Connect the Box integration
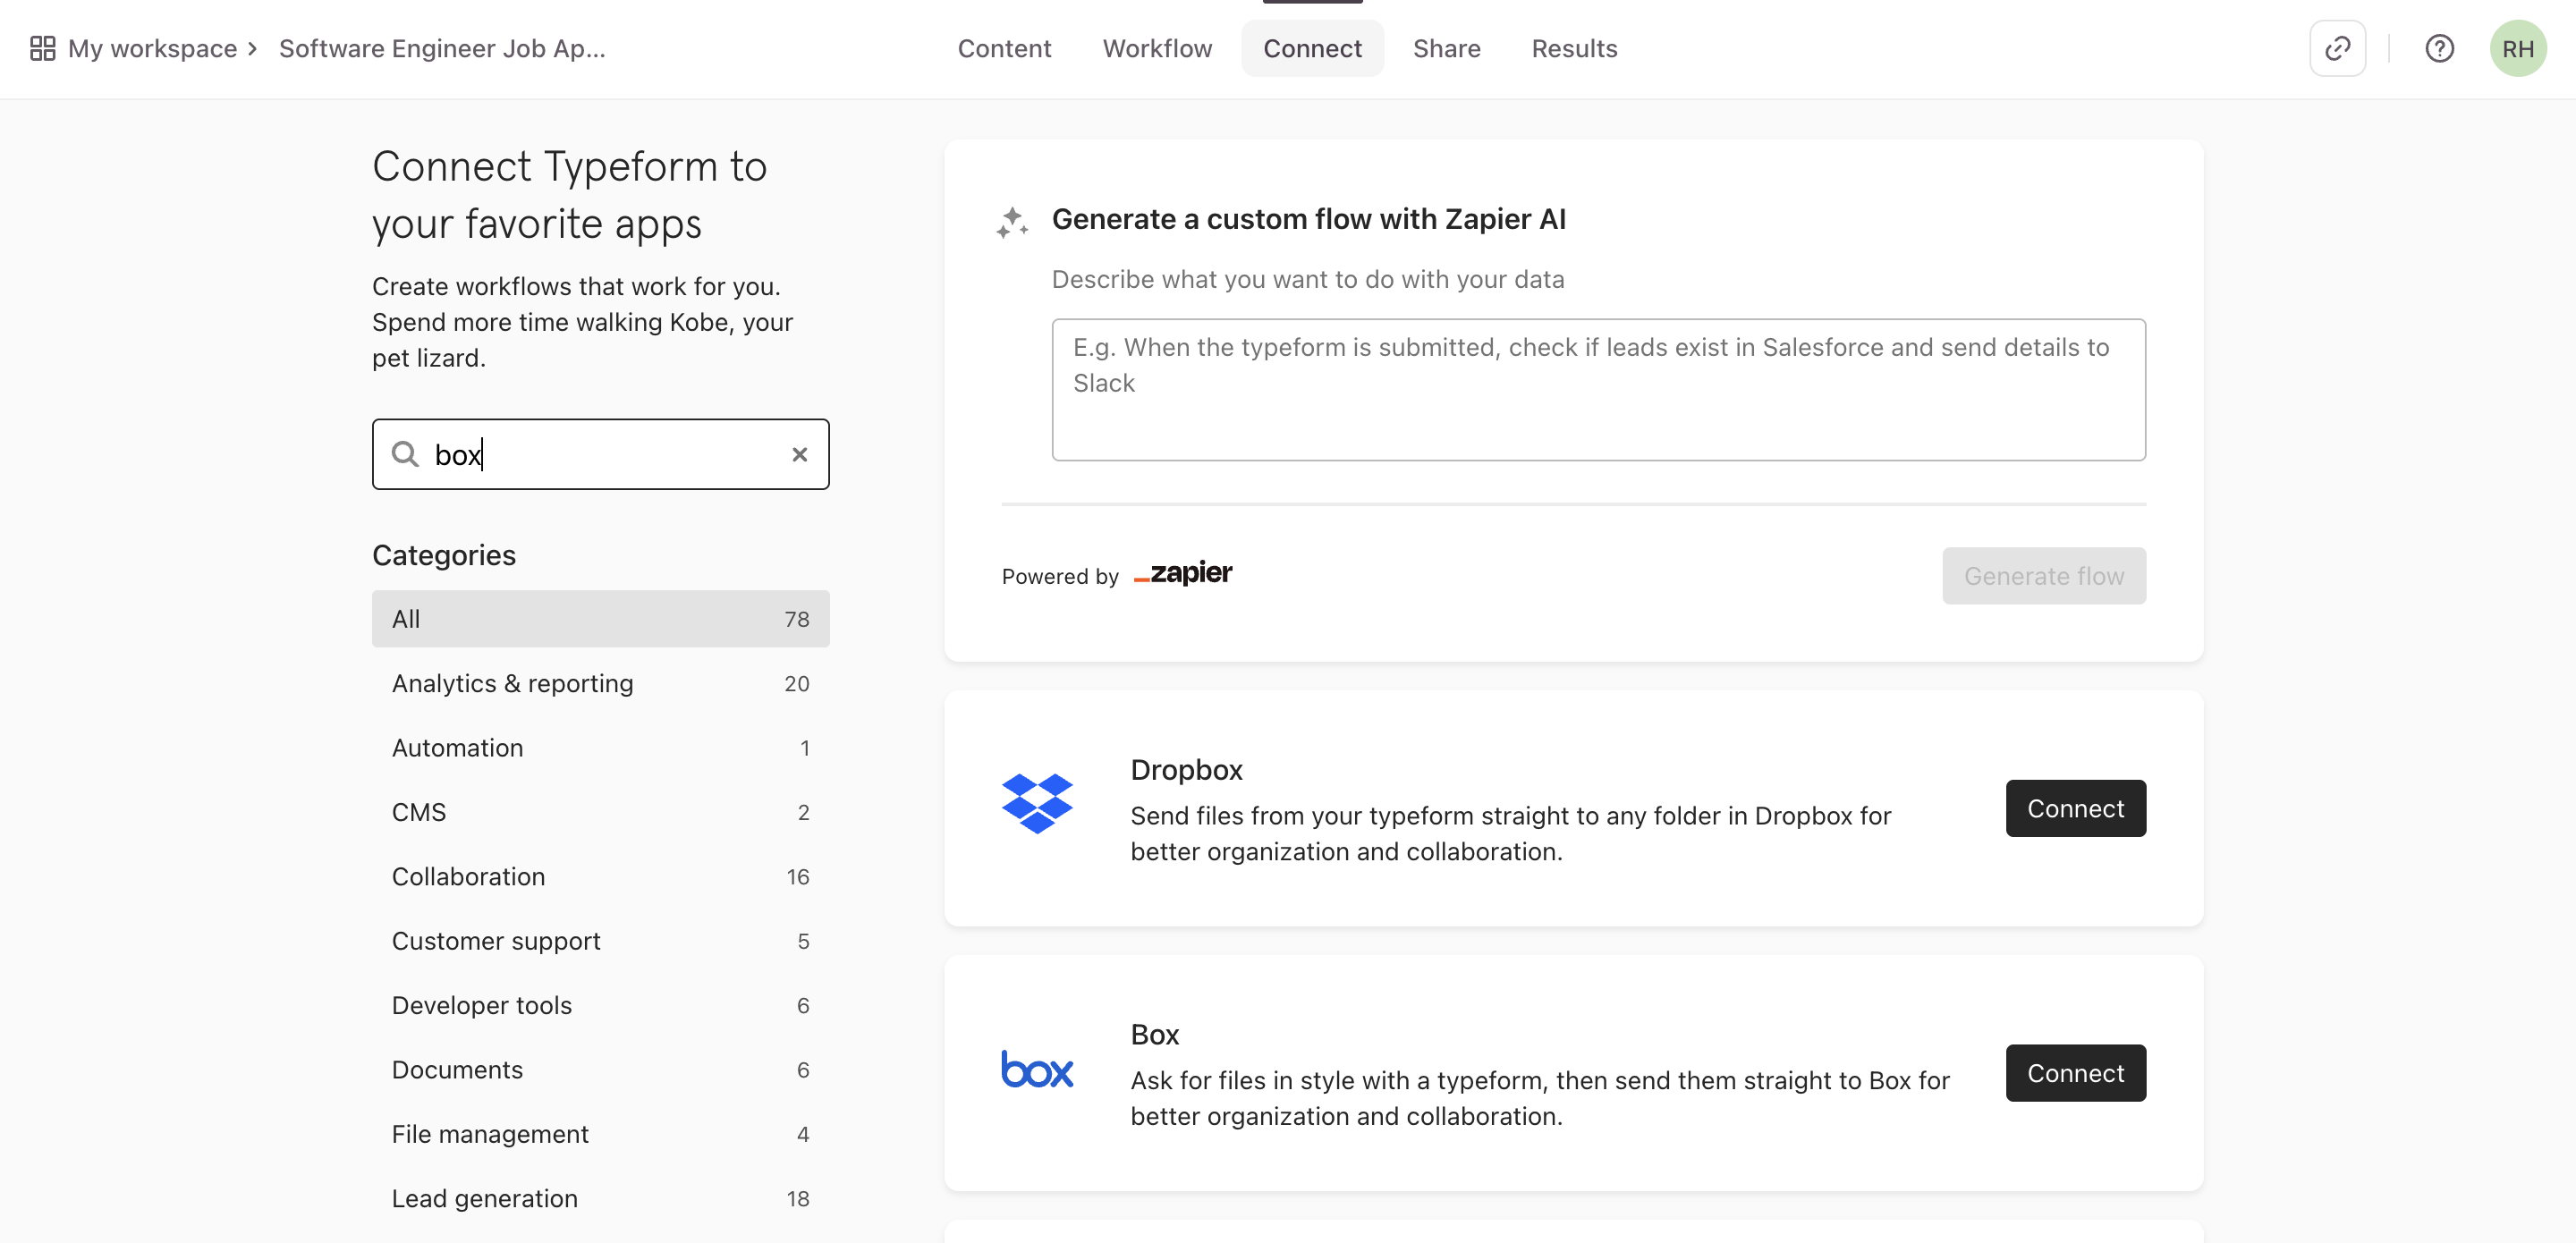 coord(2075,1073)
